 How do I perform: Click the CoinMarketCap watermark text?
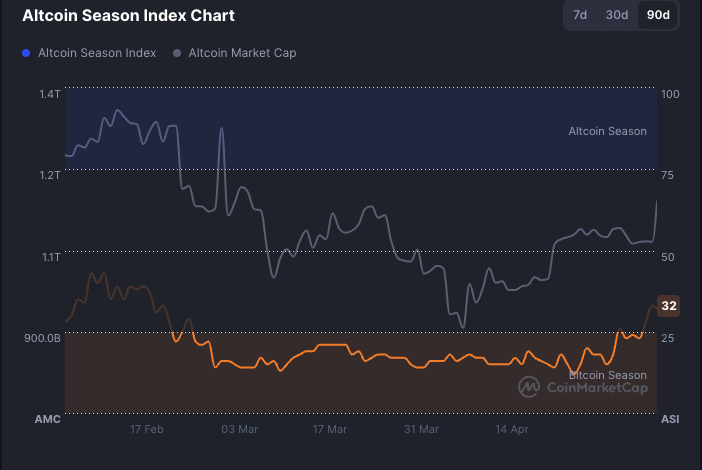coord(598,388)
